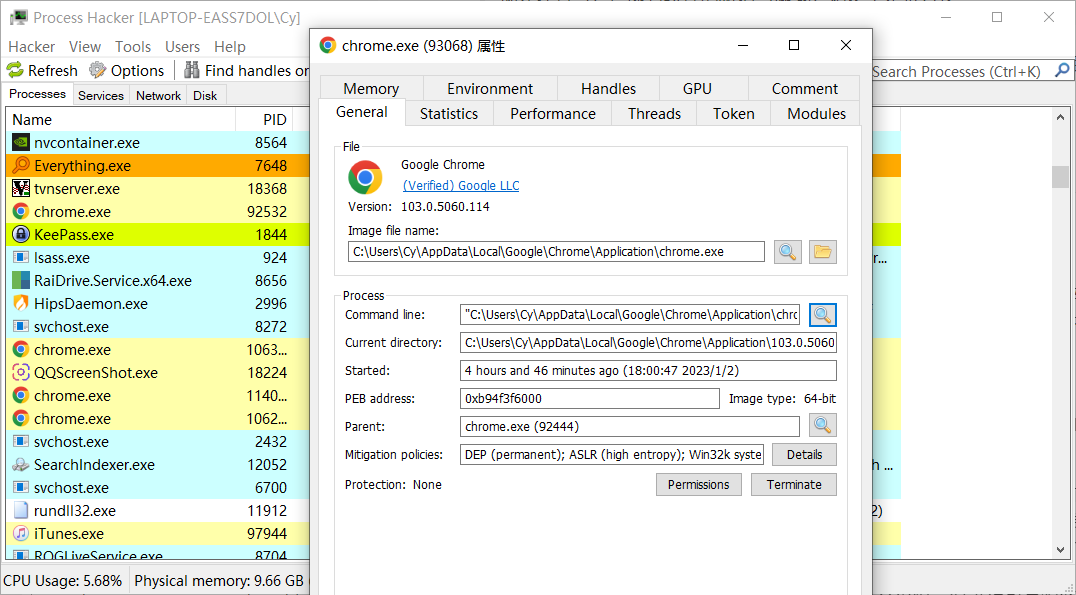Open the Tools menu

[133, 47]
